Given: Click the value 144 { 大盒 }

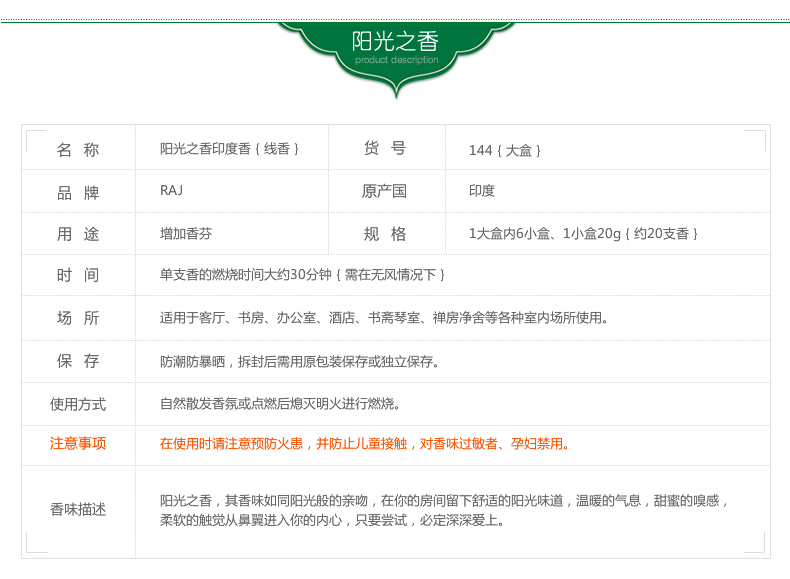Looking at the screenshot, I should [505, 151].
